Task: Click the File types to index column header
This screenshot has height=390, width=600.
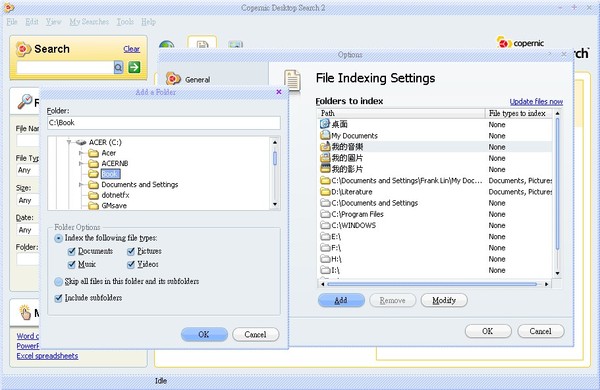Action: [519, 113]
